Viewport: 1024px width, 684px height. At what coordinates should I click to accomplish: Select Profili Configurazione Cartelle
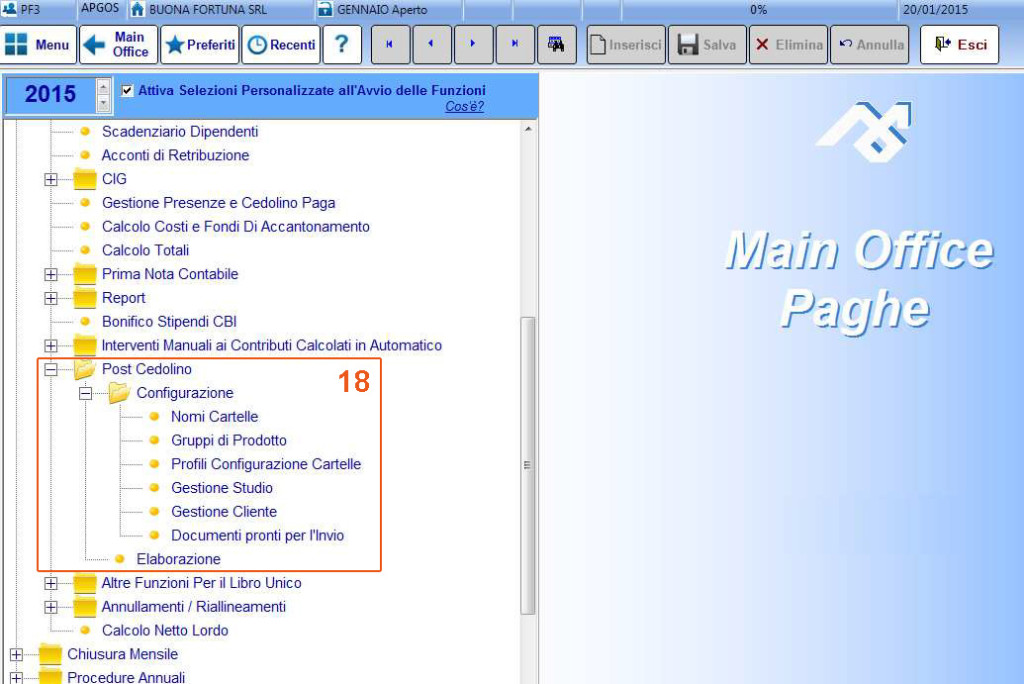click(266, 464)
